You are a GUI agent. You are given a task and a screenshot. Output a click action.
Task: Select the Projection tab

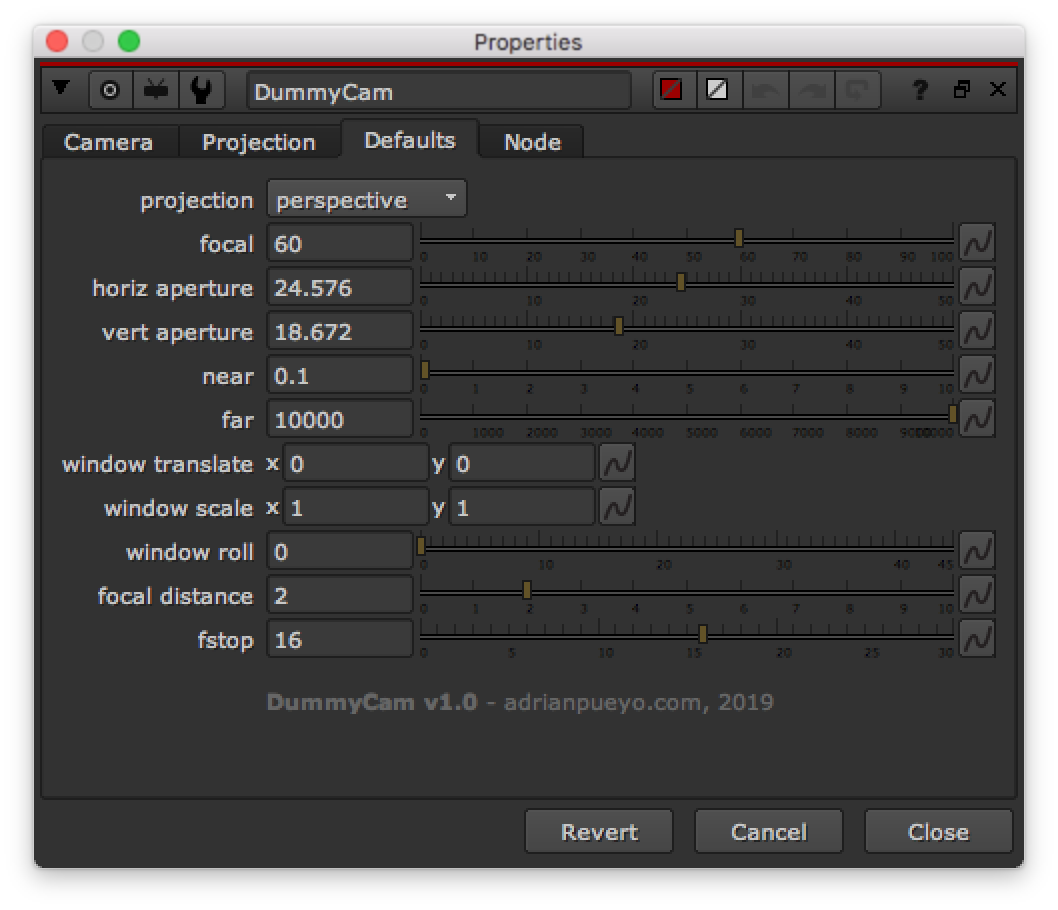point(259,142)
